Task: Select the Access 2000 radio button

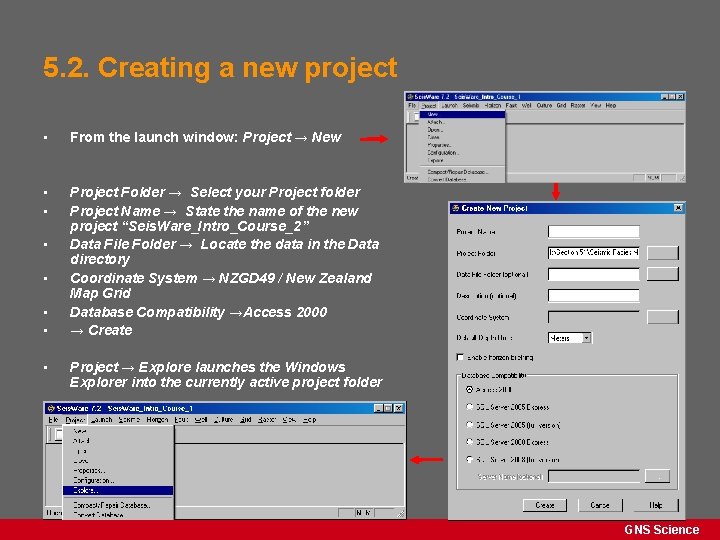Action: coord(469,389)
